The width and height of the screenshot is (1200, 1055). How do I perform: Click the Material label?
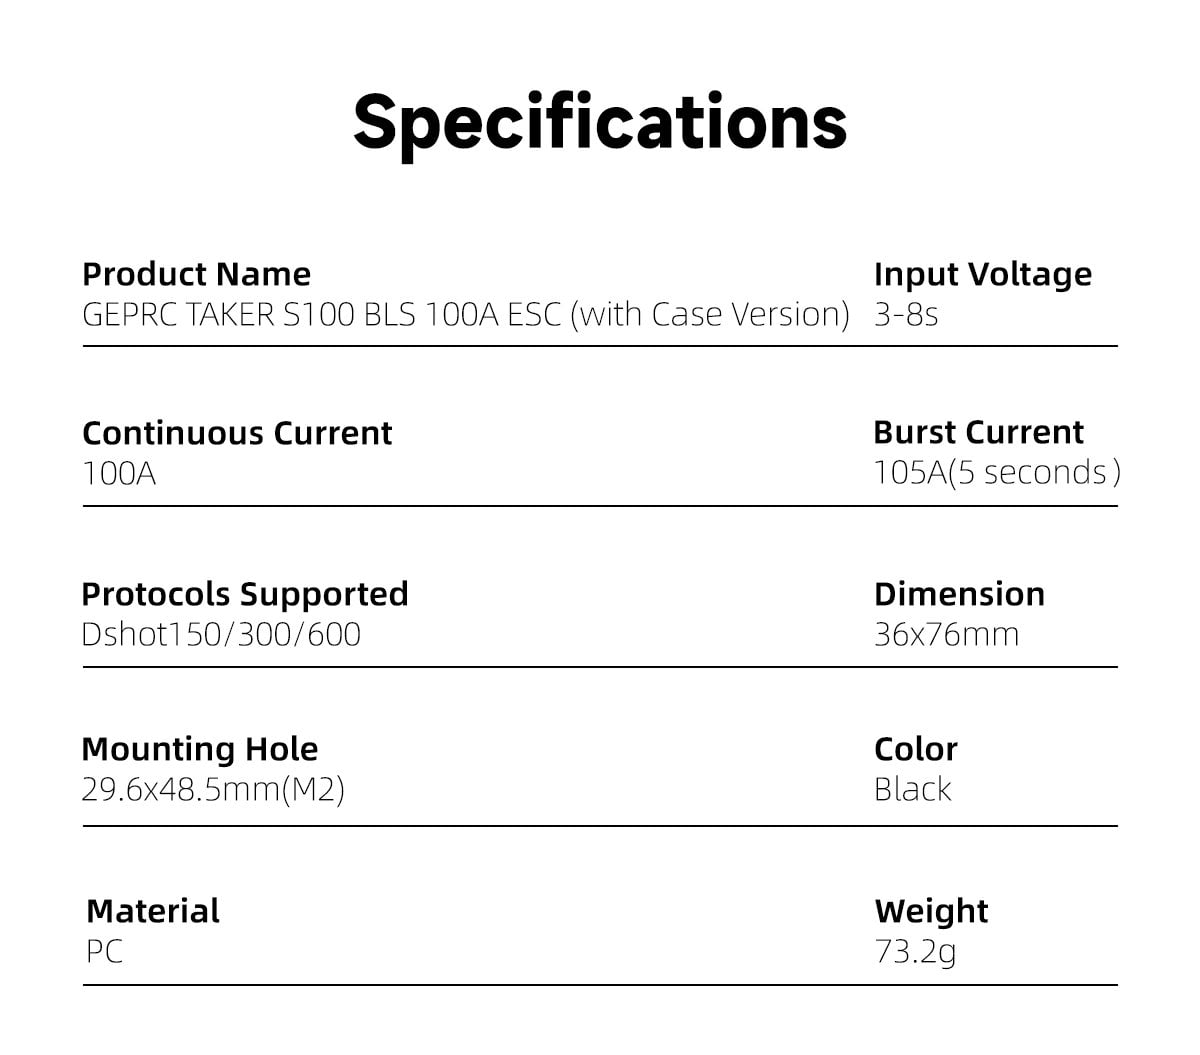coord(153,911)
